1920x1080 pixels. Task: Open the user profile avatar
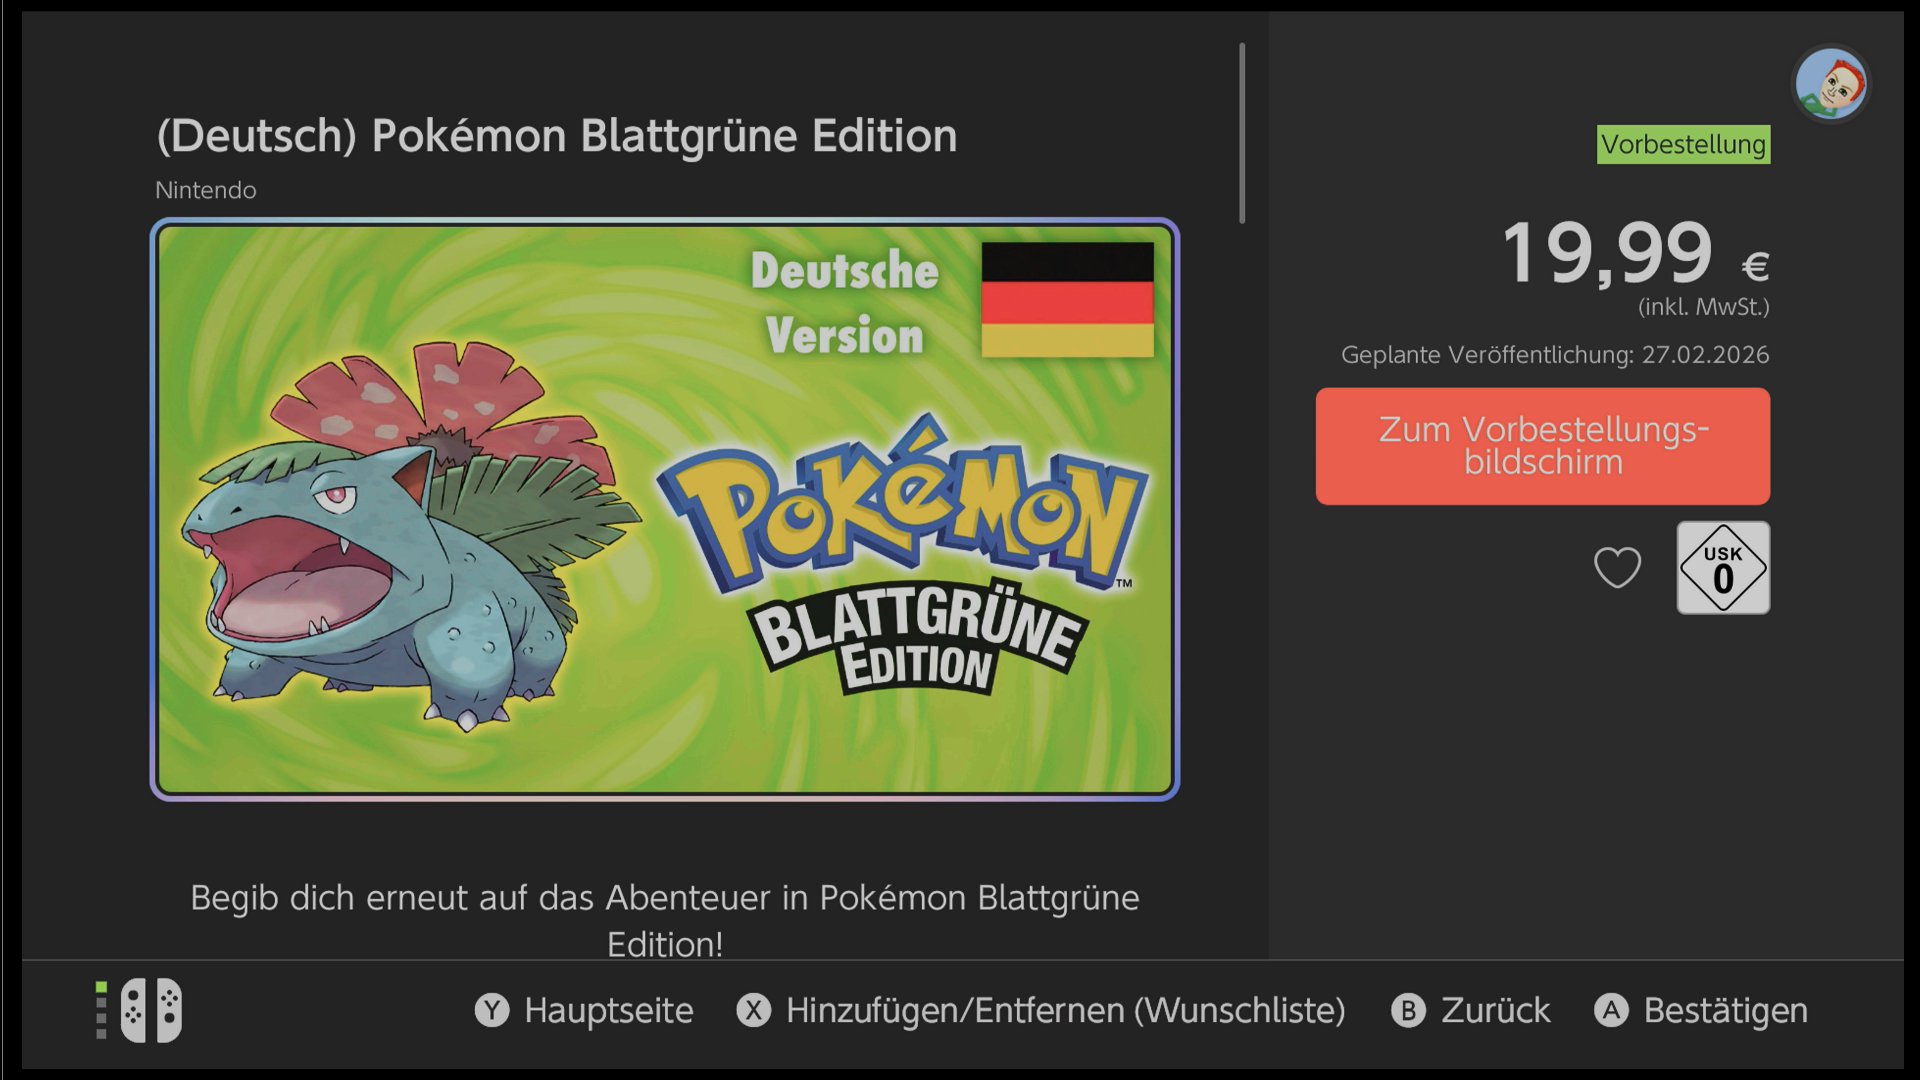(1831, 84)
